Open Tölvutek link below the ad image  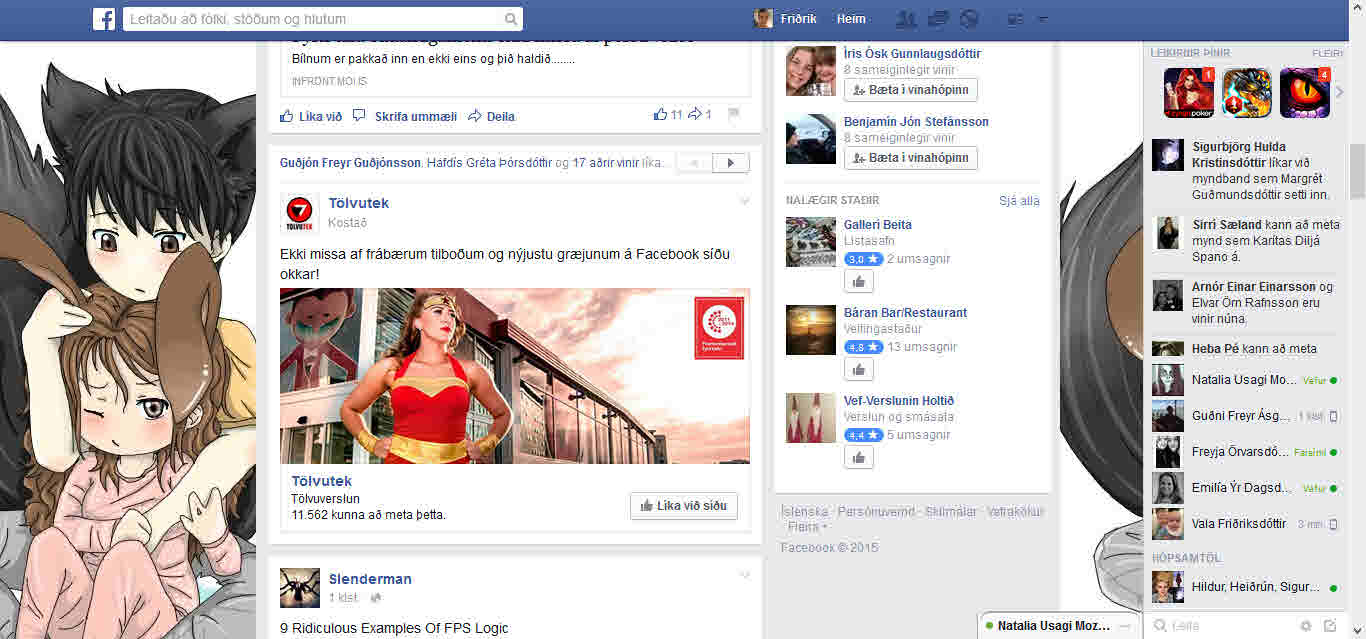tap(322, 481)
